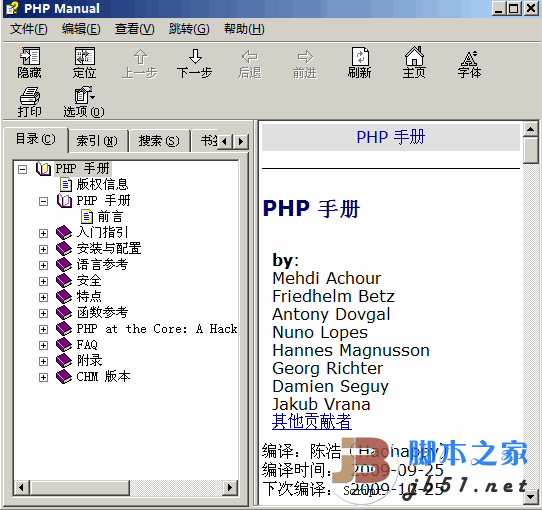Click the tree horizontal scrollbar thumb

pyautogui.click(x=80, y=488)
